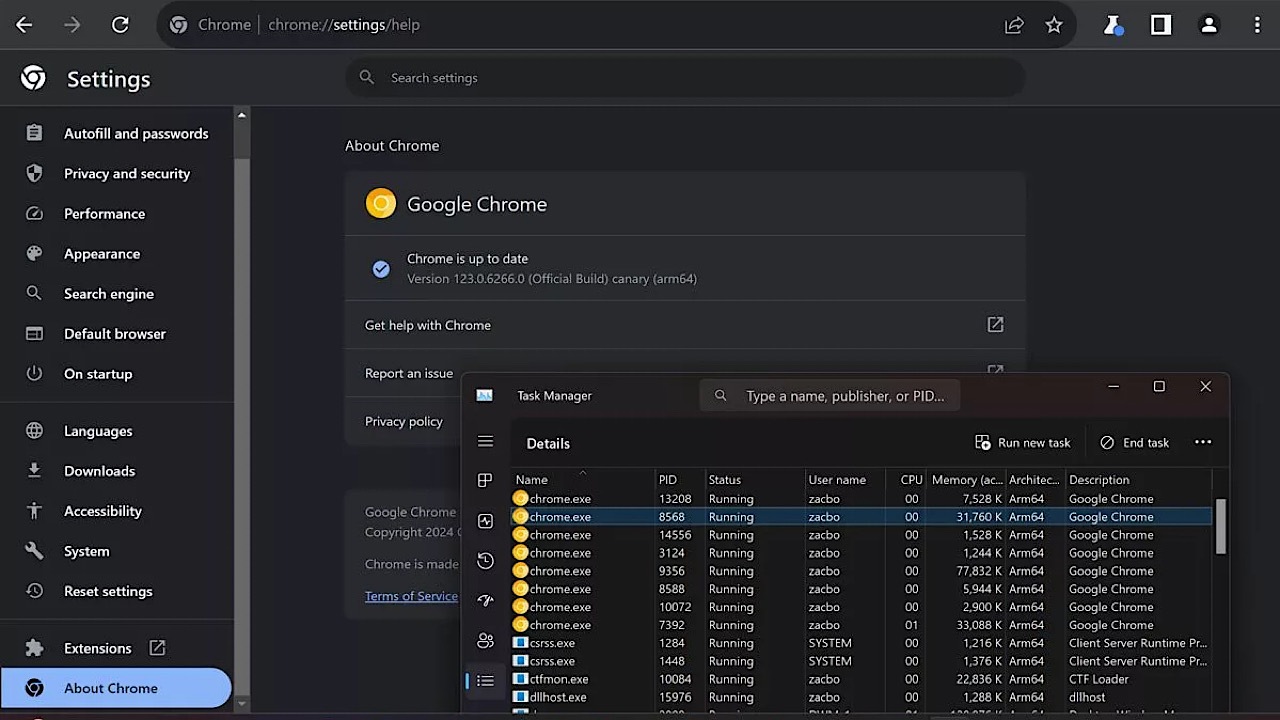The image size is (1280, 720).
Task: Open Chrome Labs flask icon
Action: (1113, 25)
